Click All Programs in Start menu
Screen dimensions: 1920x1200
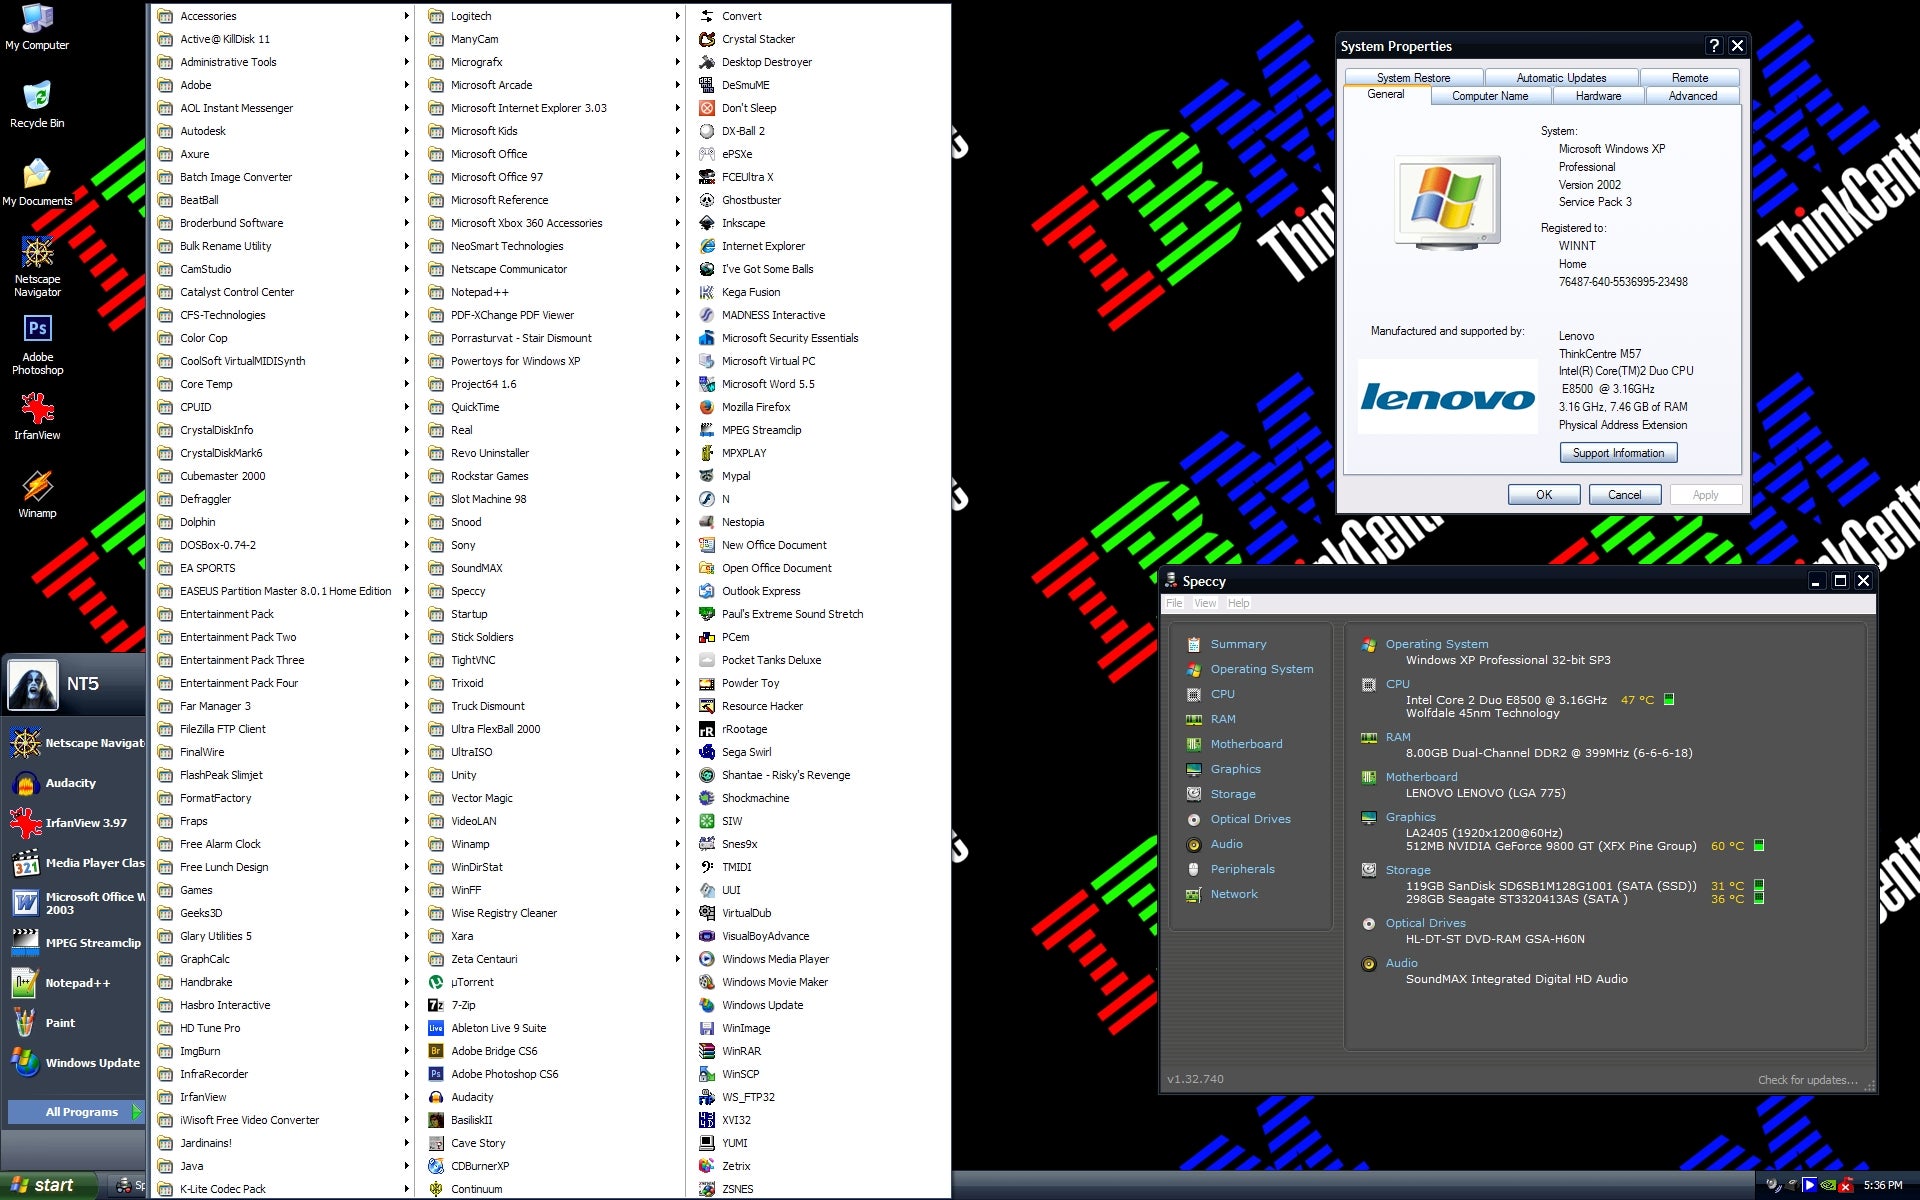pos(76,1112)
